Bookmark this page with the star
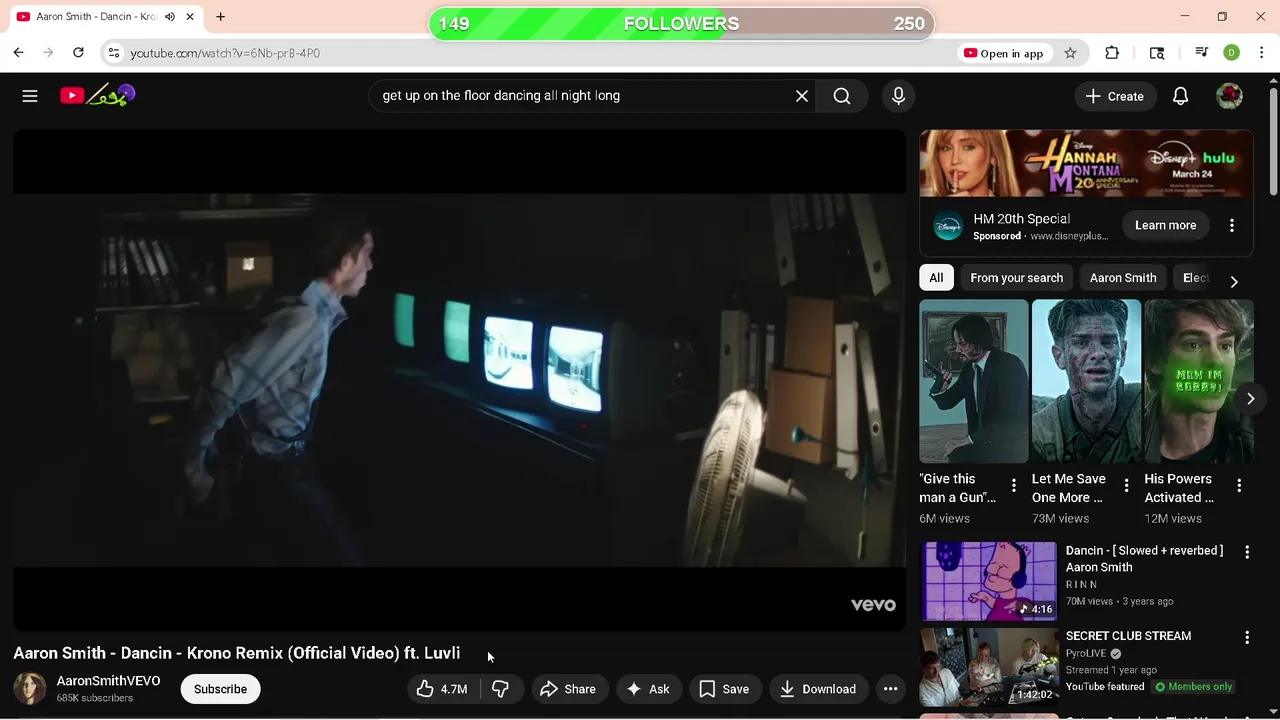The width and height of the screenshot is (1280, 720). tap(1070, 53)
